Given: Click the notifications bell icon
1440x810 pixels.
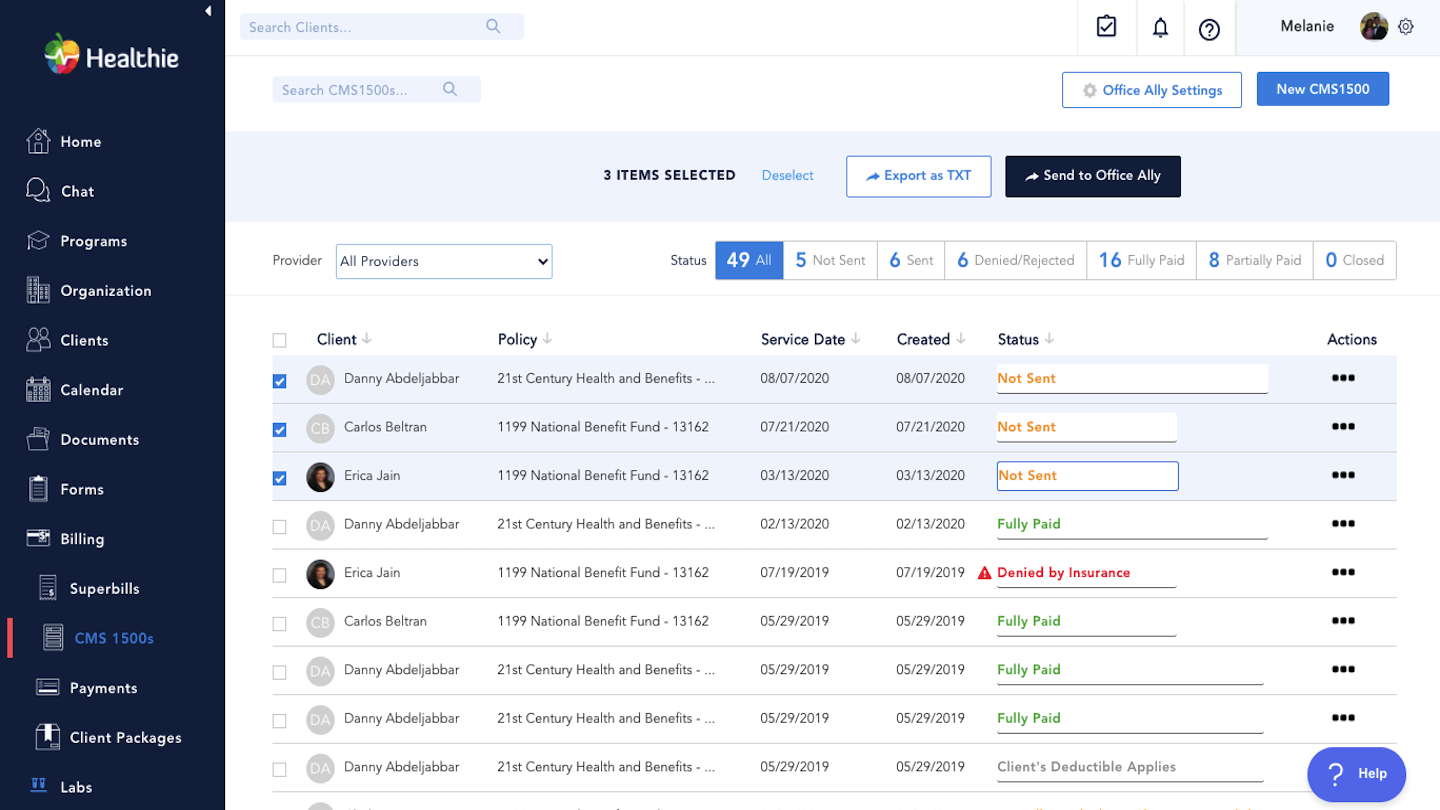Looking at the screenshot, I should (1160, 28).
